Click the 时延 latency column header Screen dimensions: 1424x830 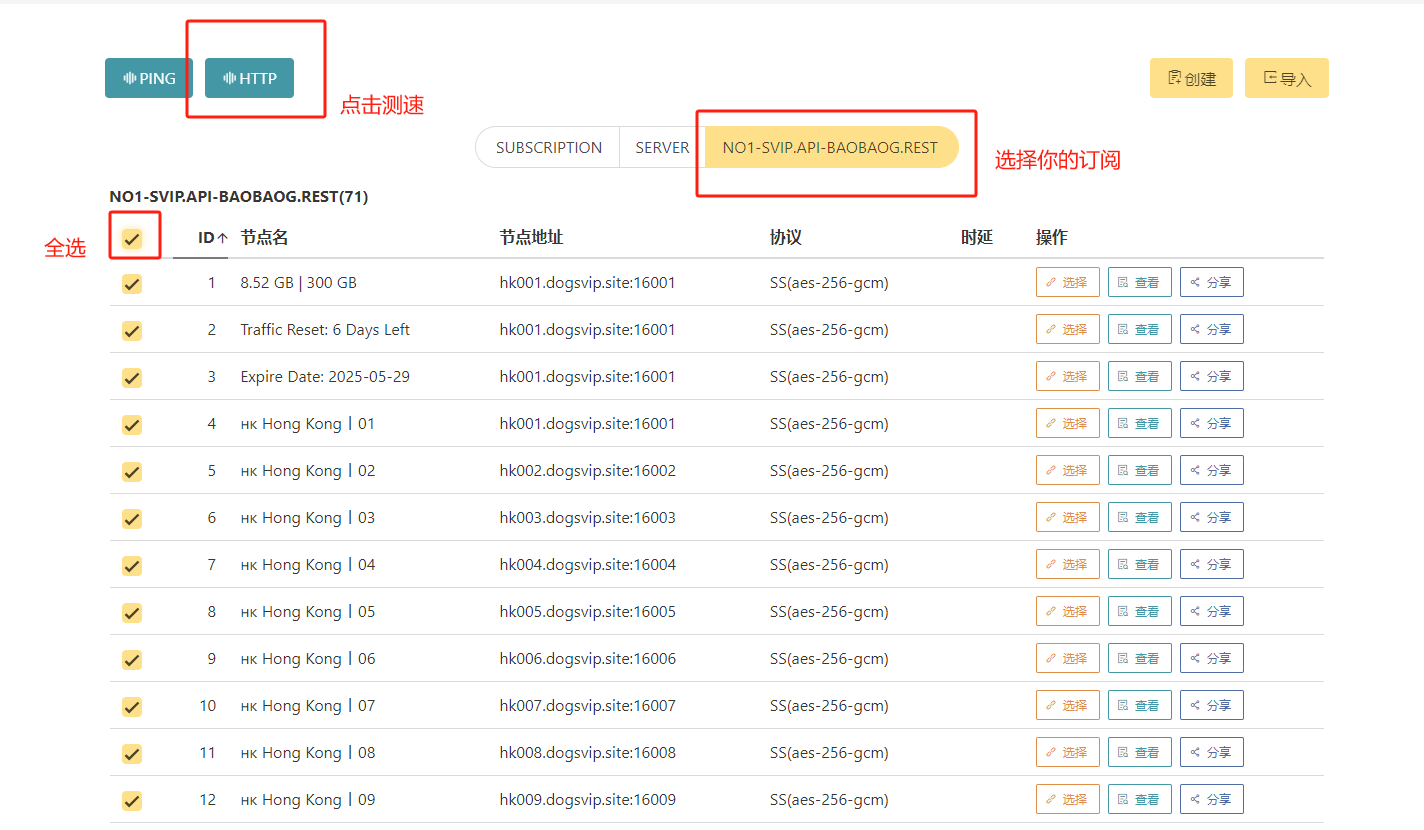[x=976, y=238]
